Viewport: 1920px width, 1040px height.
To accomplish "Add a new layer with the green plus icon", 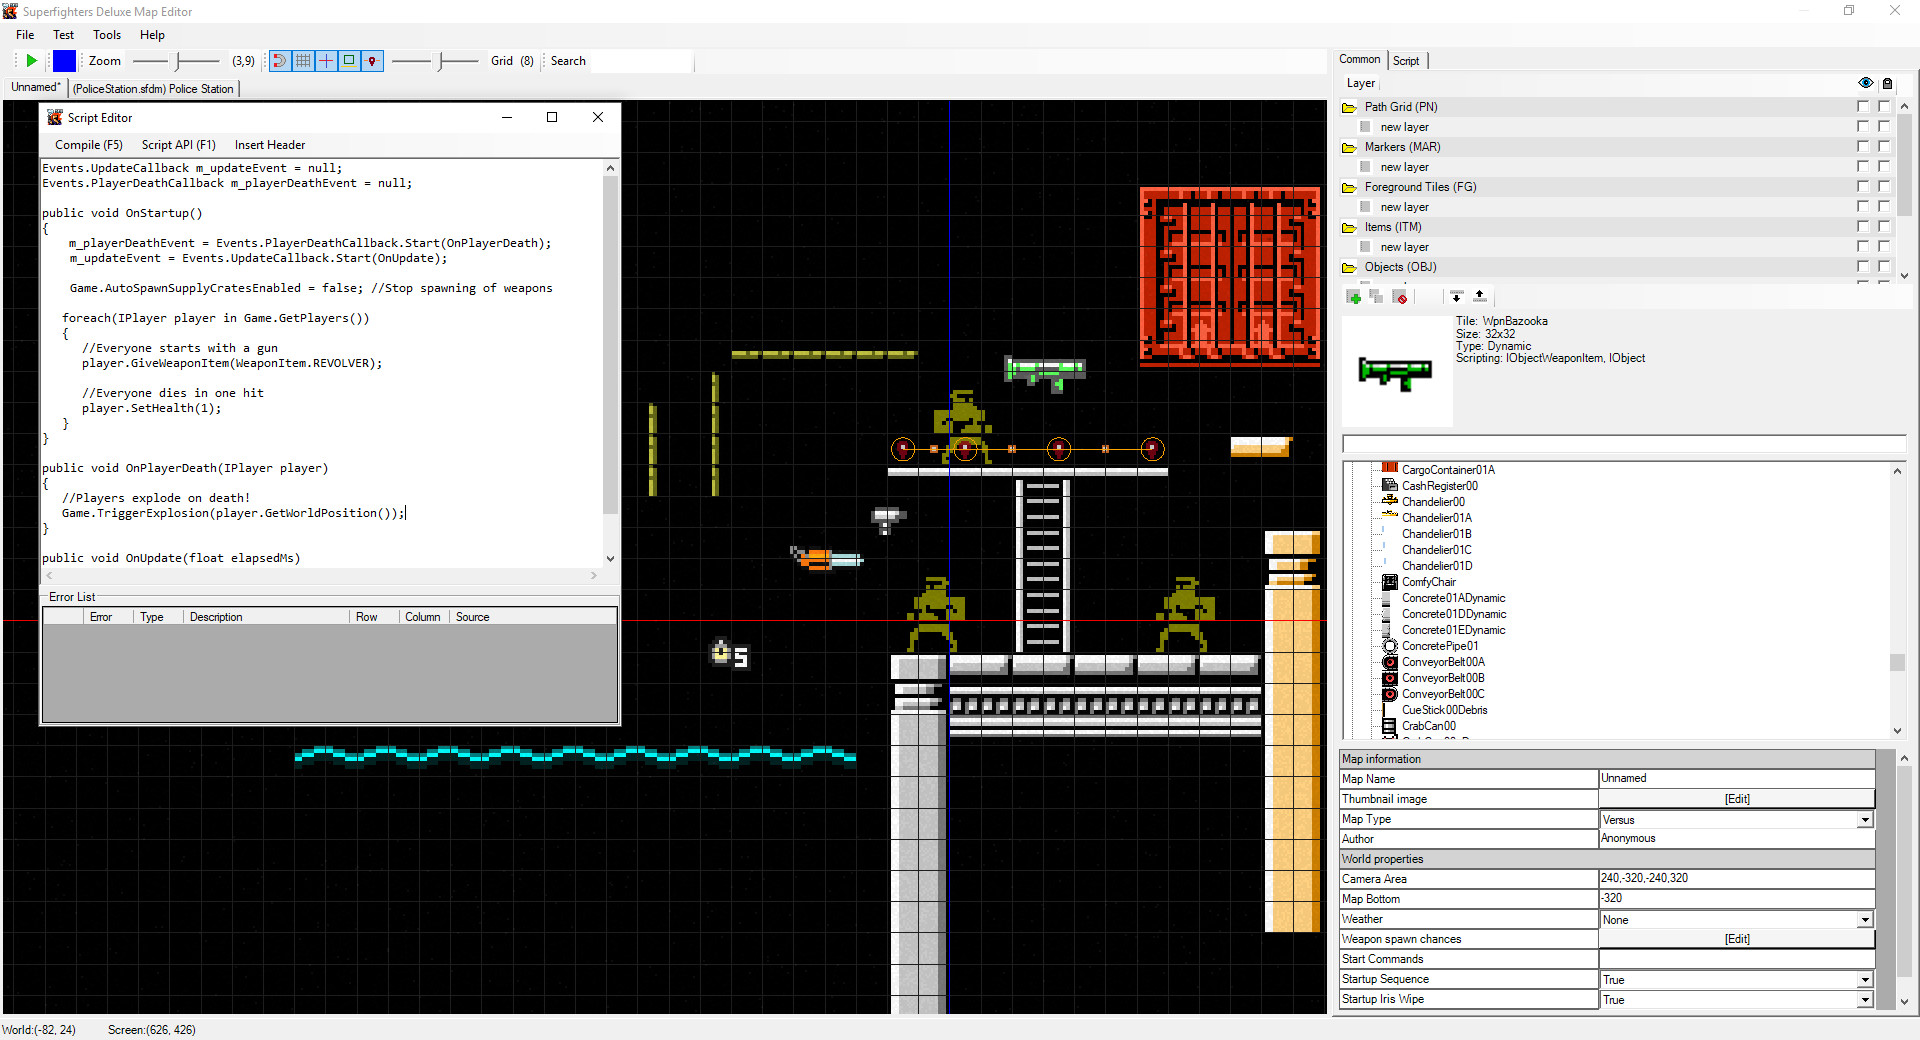I will 1355,297.
